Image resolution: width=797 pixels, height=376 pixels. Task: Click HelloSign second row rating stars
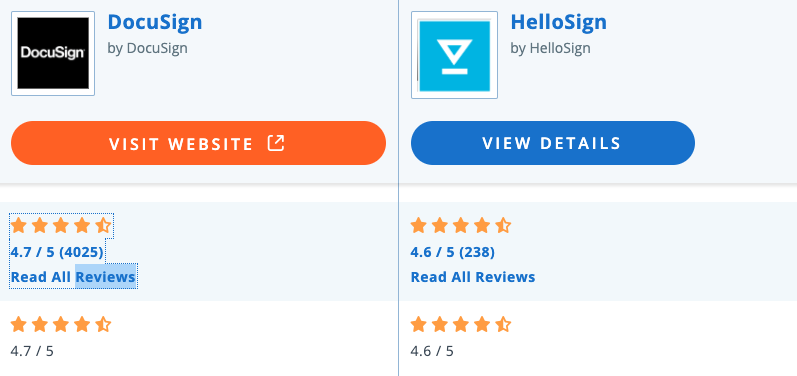click(x=461, y=325)
